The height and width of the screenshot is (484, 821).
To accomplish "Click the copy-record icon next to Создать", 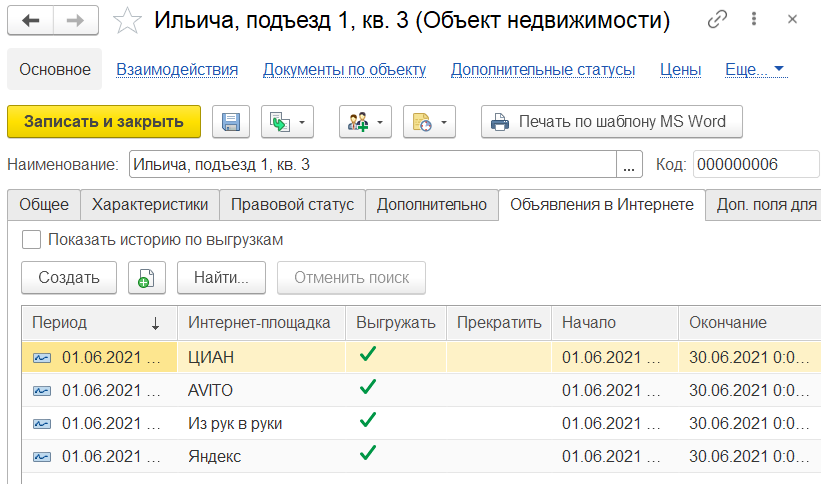I will (147, 278).
